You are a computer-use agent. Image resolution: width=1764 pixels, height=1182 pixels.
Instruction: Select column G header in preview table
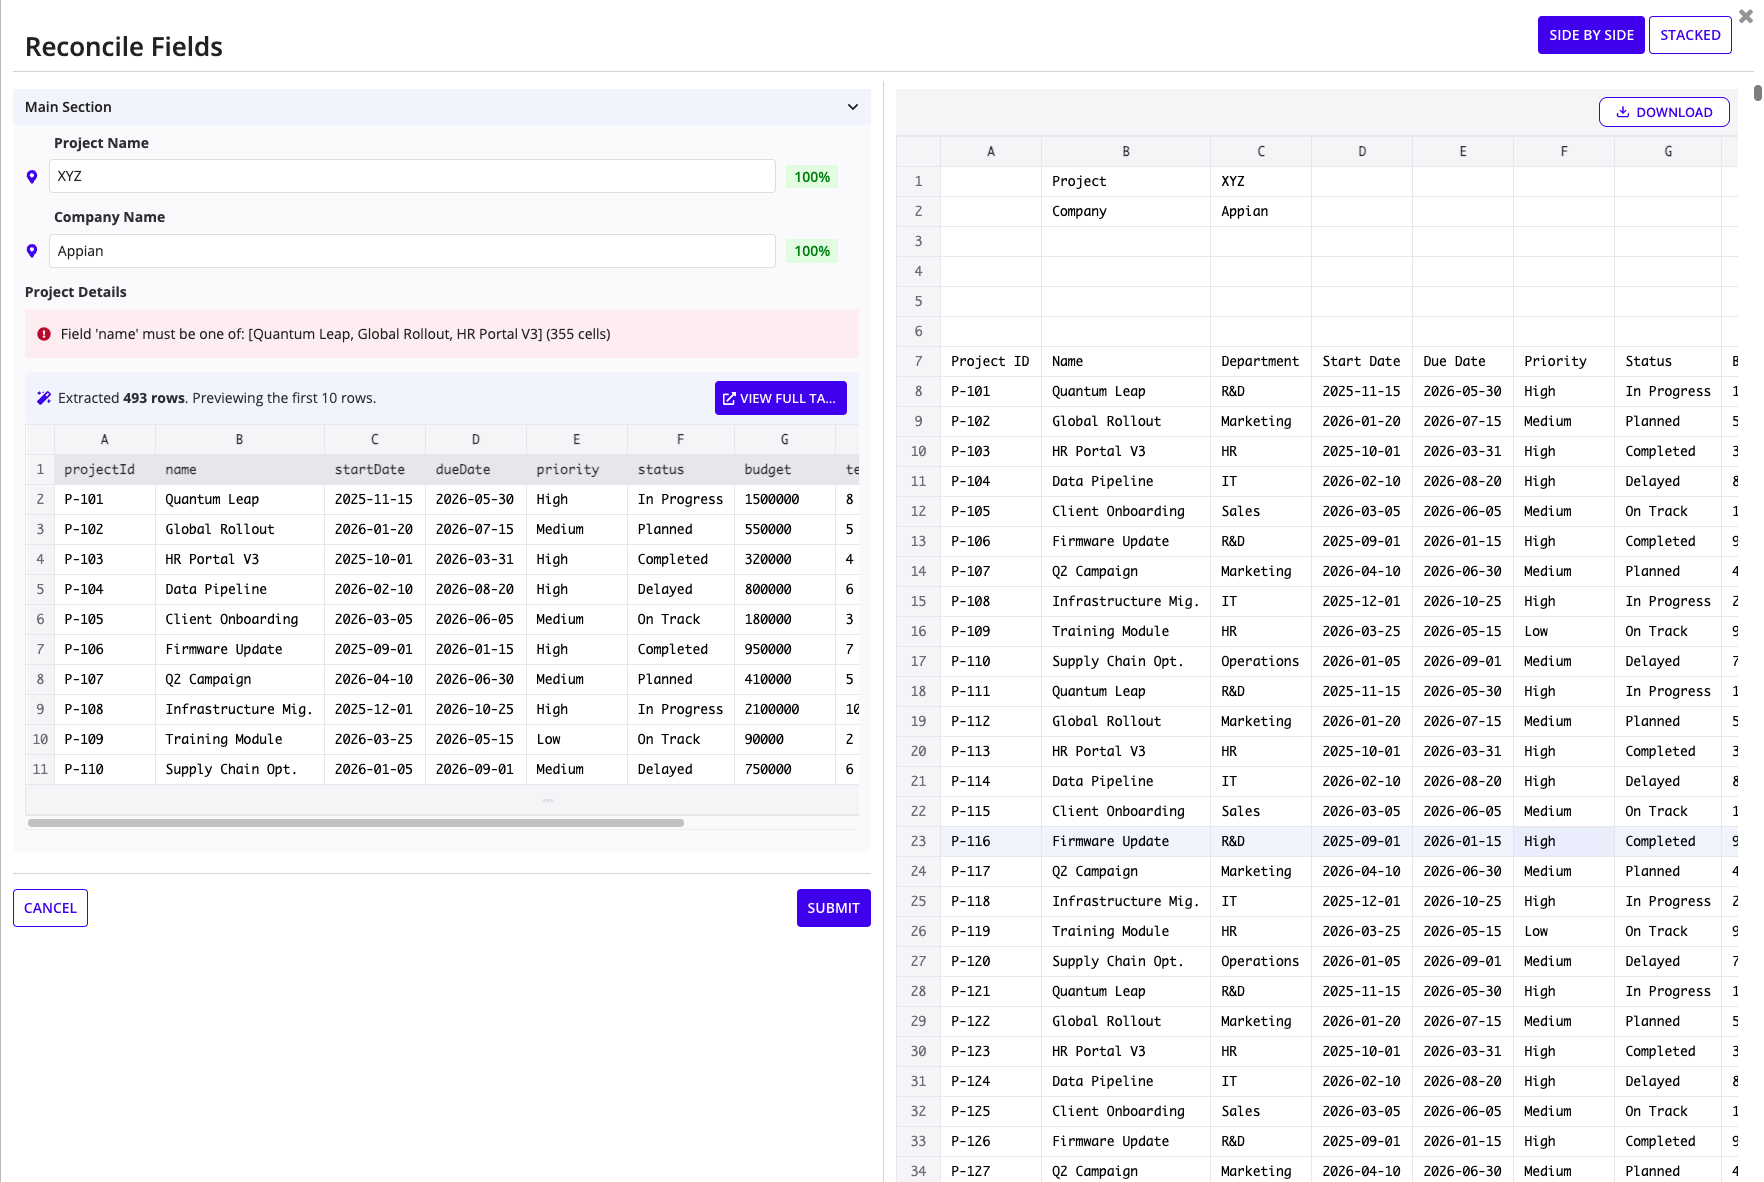(784, 439)
